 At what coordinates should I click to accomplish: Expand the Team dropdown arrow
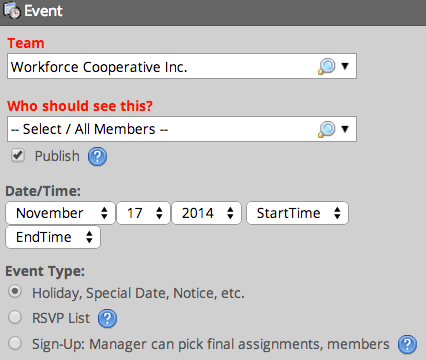coord(345,66)
